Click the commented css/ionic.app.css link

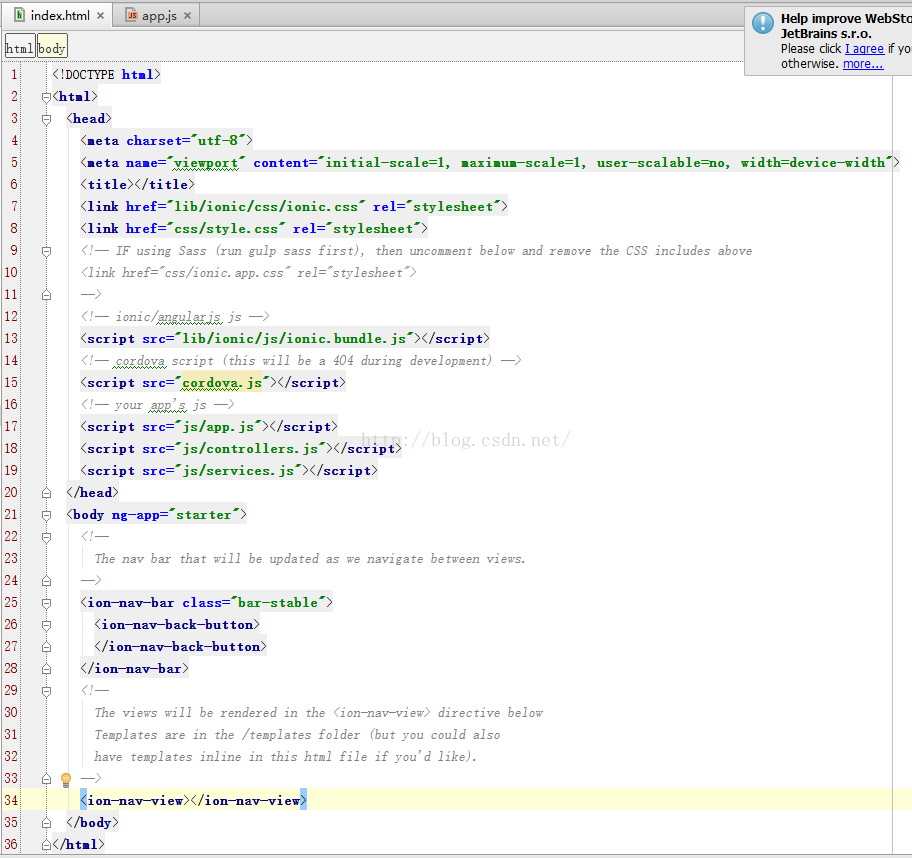tap(248, 272)
